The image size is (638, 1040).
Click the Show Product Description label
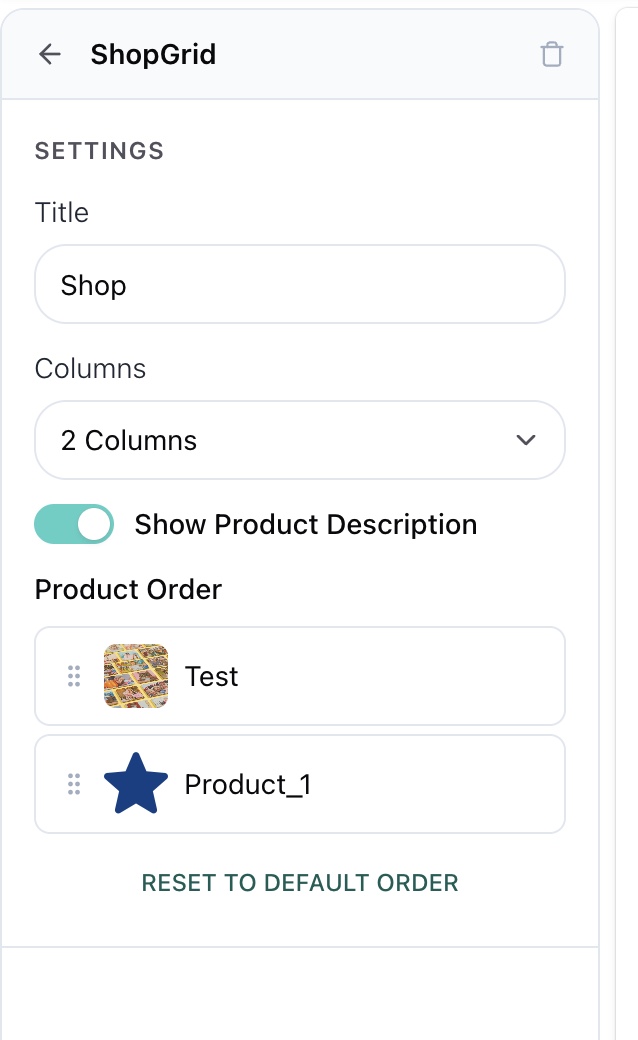pos(306,525)
